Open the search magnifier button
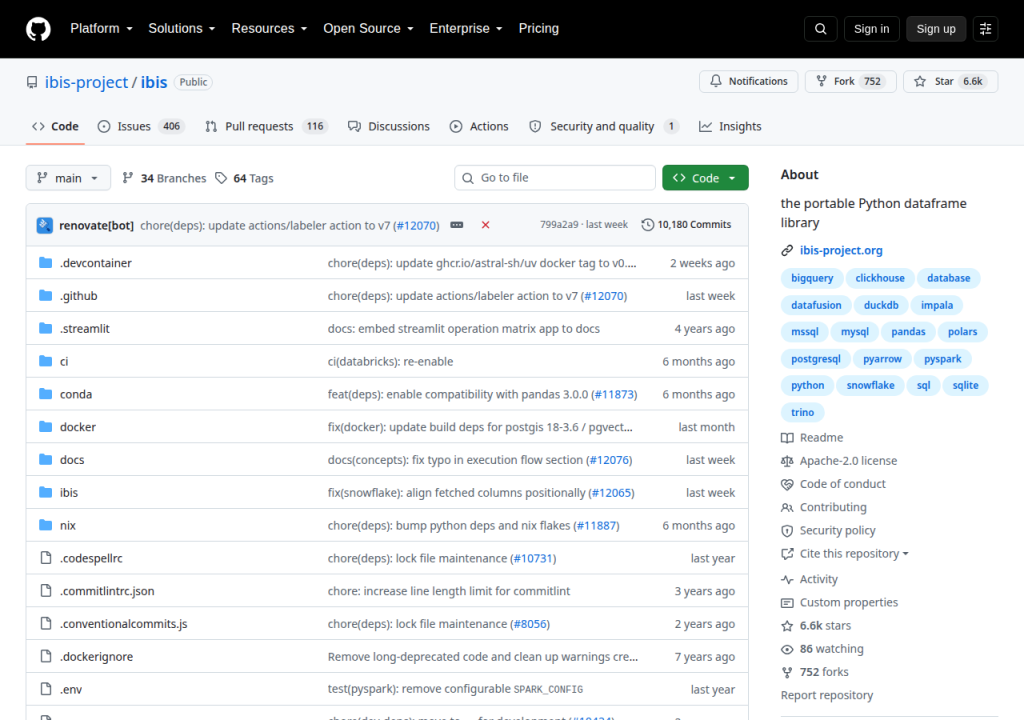The height and width of the screenshot is (720, 1024). (820, 29)
